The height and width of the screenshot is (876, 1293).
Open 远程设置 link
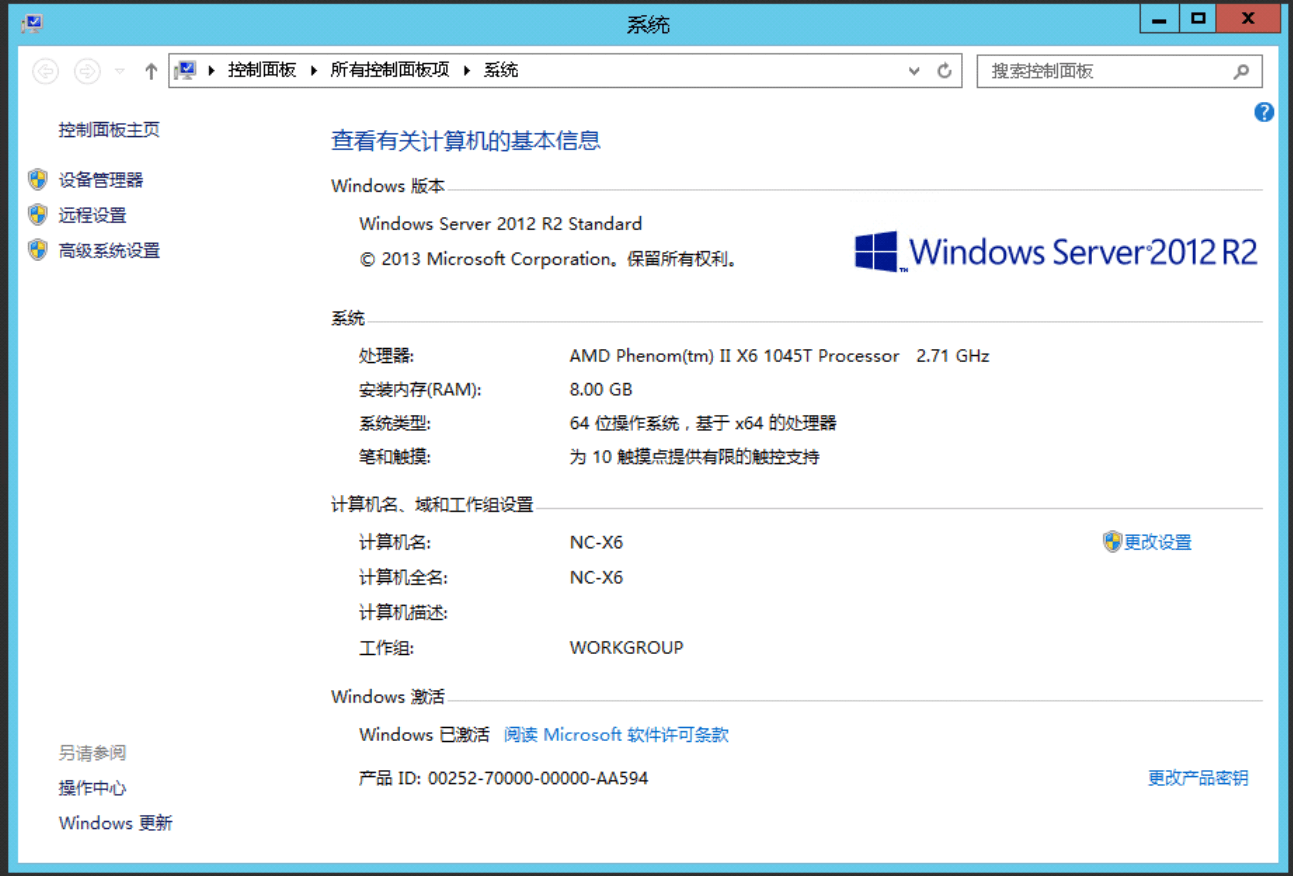(92, 215)
